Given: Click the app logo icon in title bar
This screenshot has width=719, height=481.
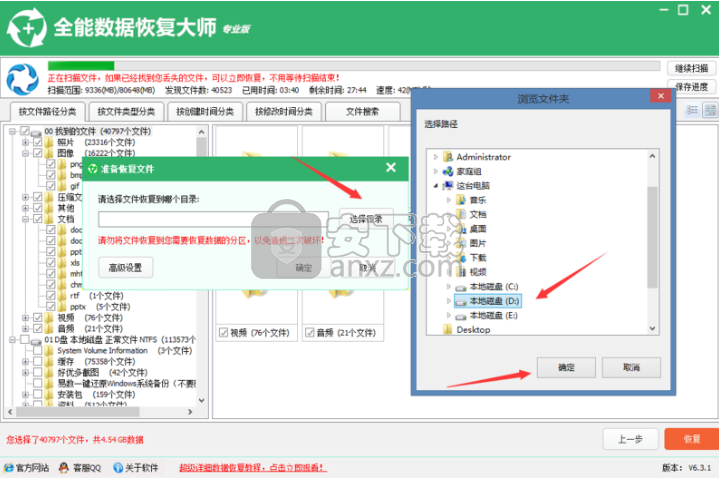Looking at the screenshot, I should (27, 27).
